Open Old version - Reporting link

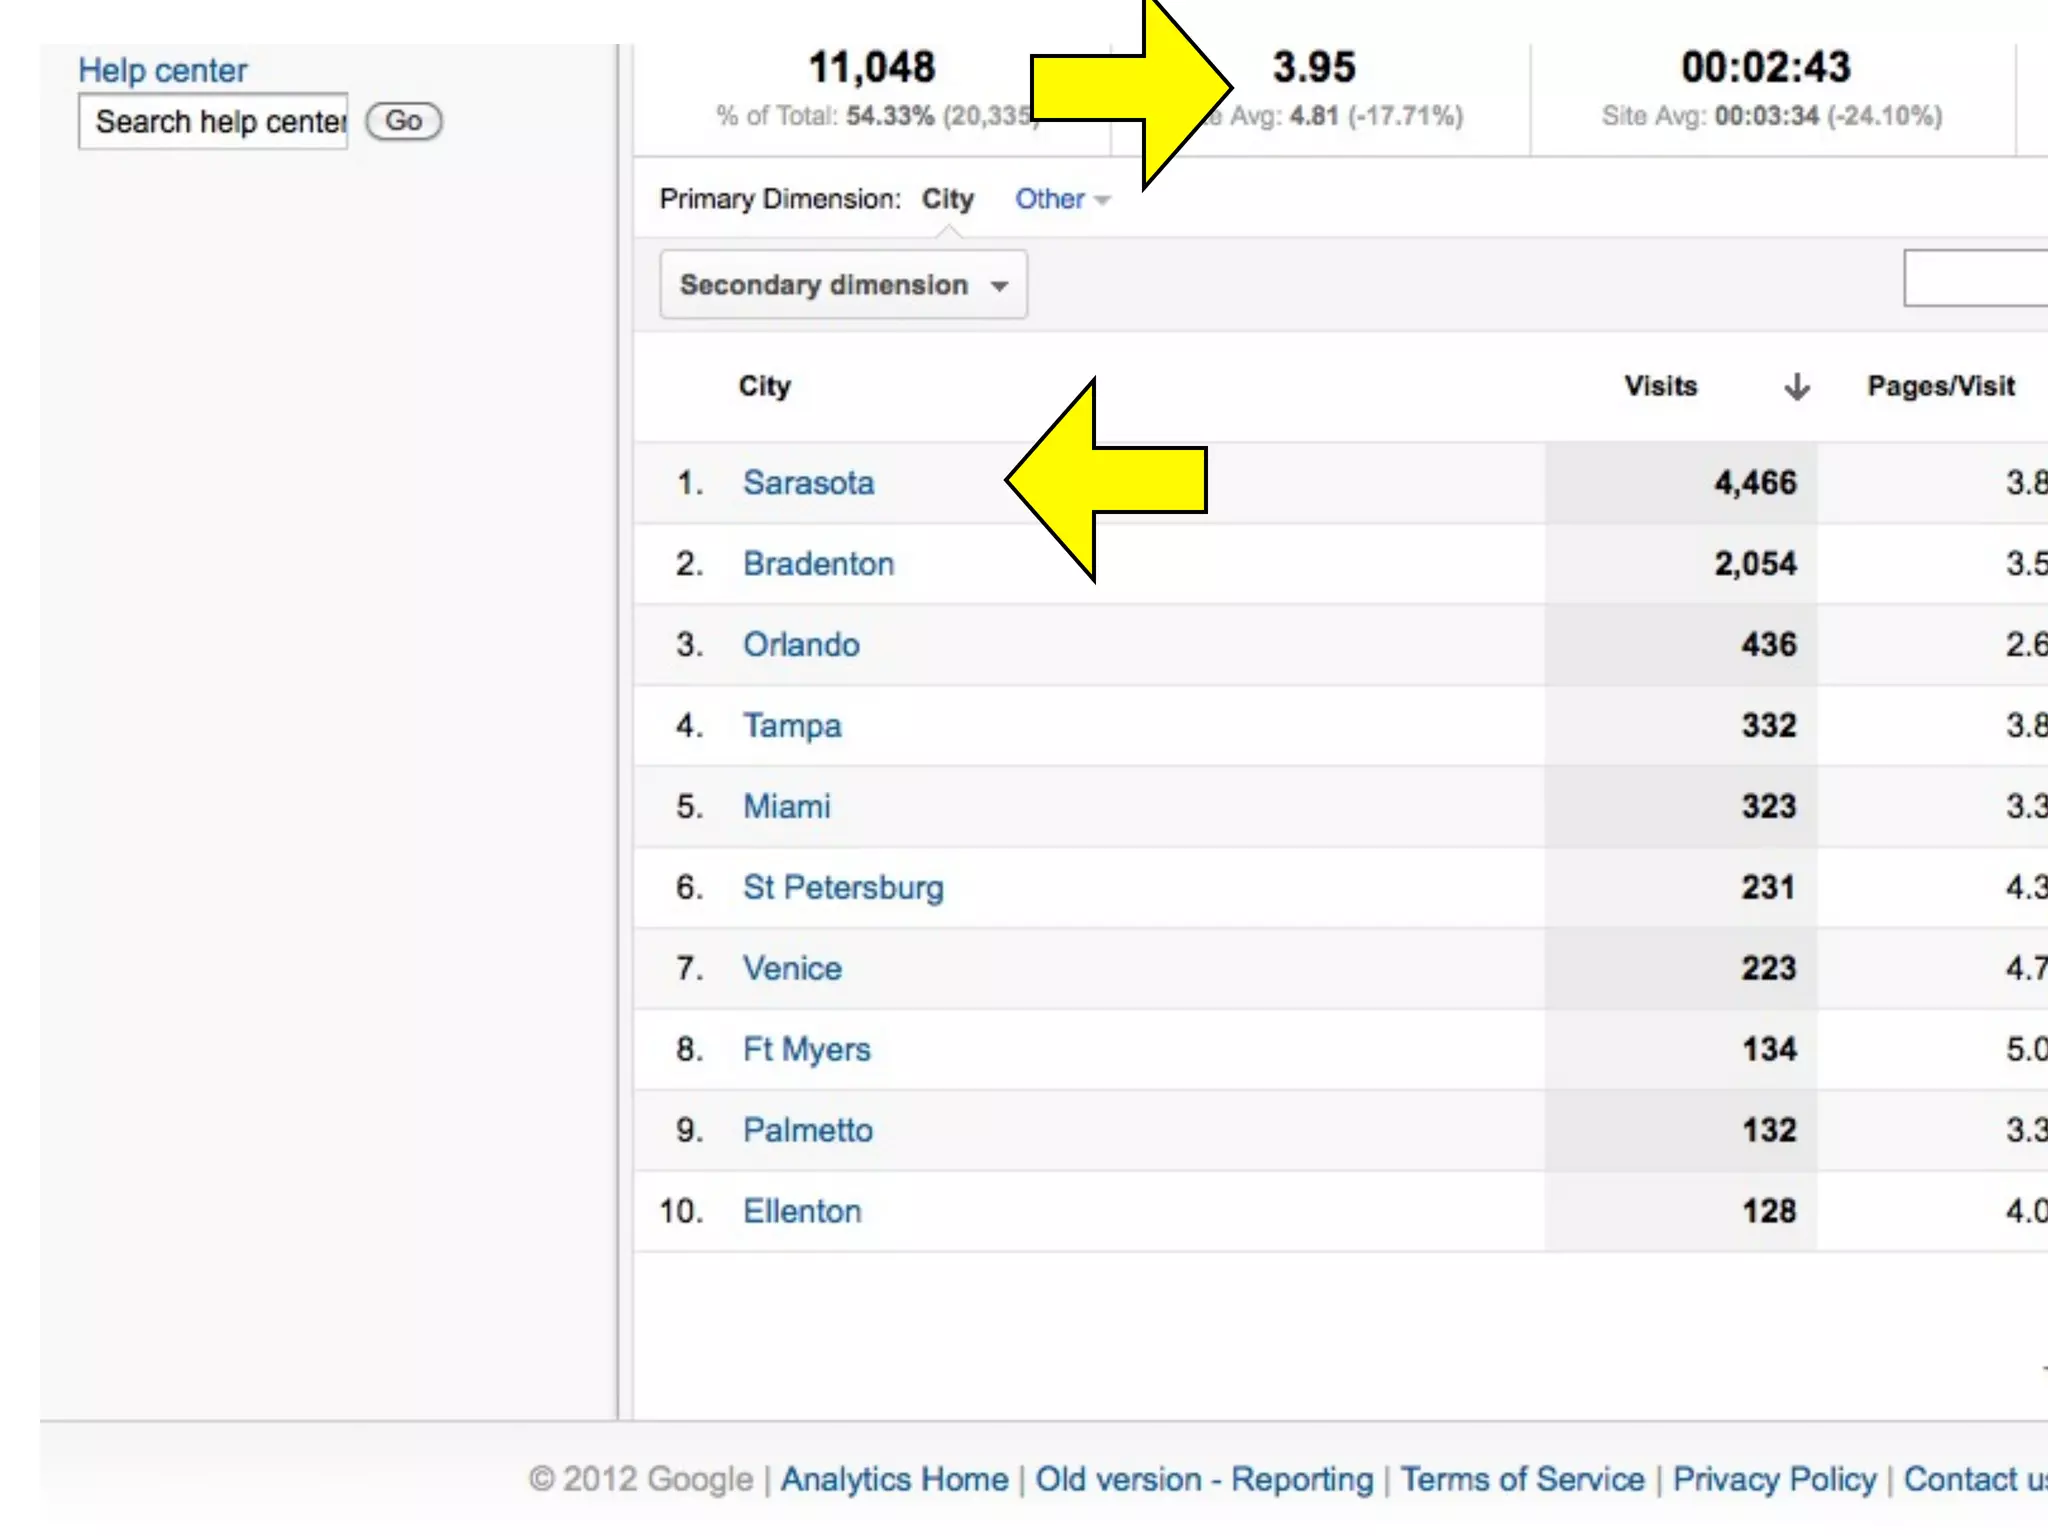1204,1479
